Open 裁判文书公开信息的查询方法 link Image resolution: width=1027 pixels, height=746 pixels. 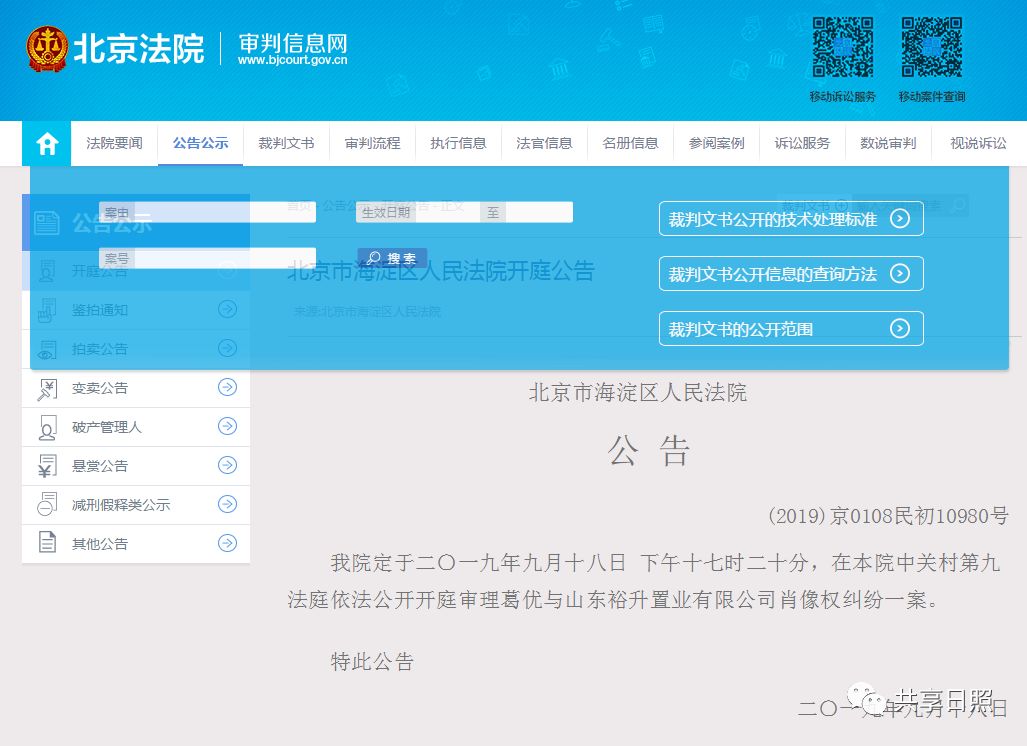pos(791,274)
